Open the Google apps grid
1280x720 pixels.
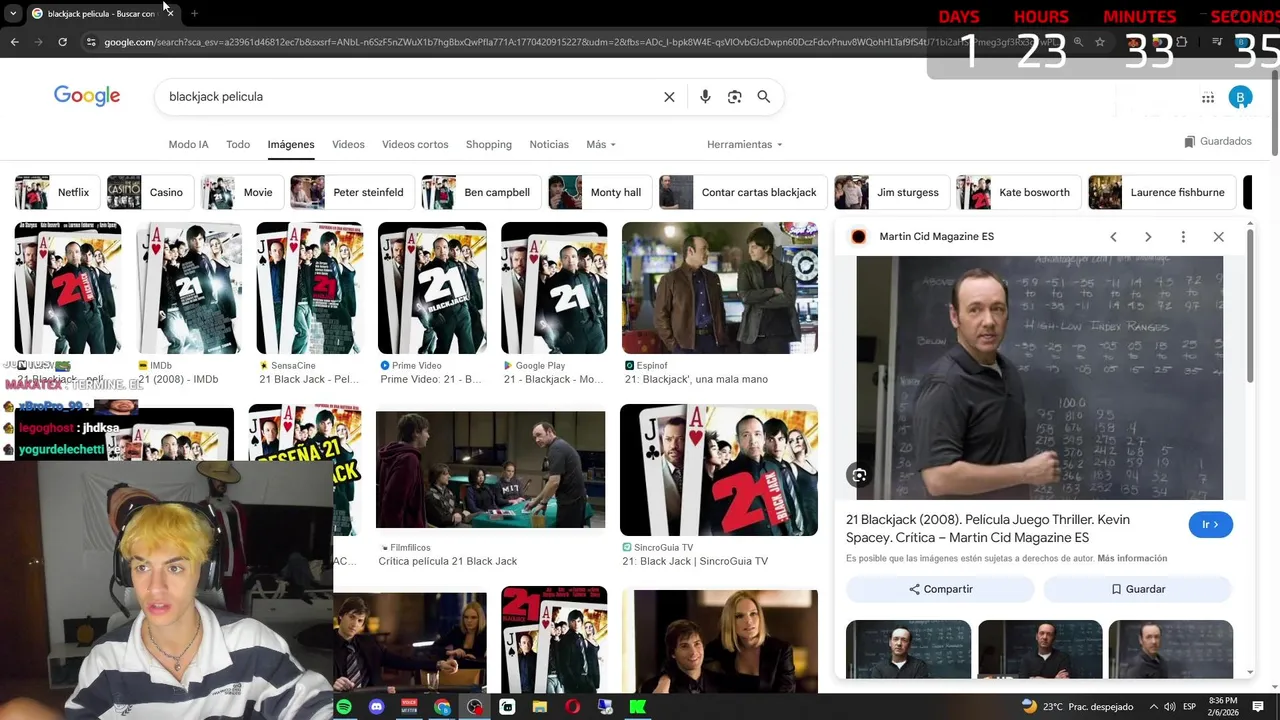pos(1208,97)
